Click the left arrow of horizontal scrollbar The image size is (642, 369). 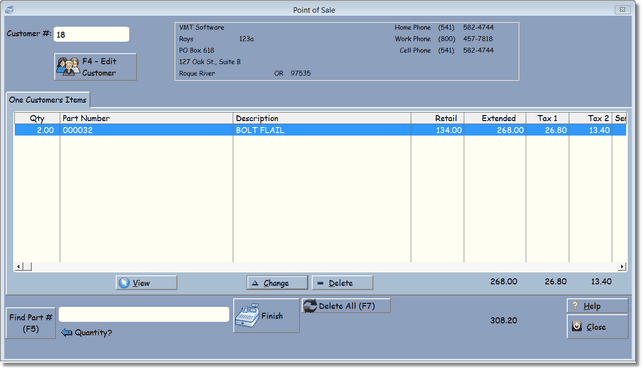click(x=18, y=267)
